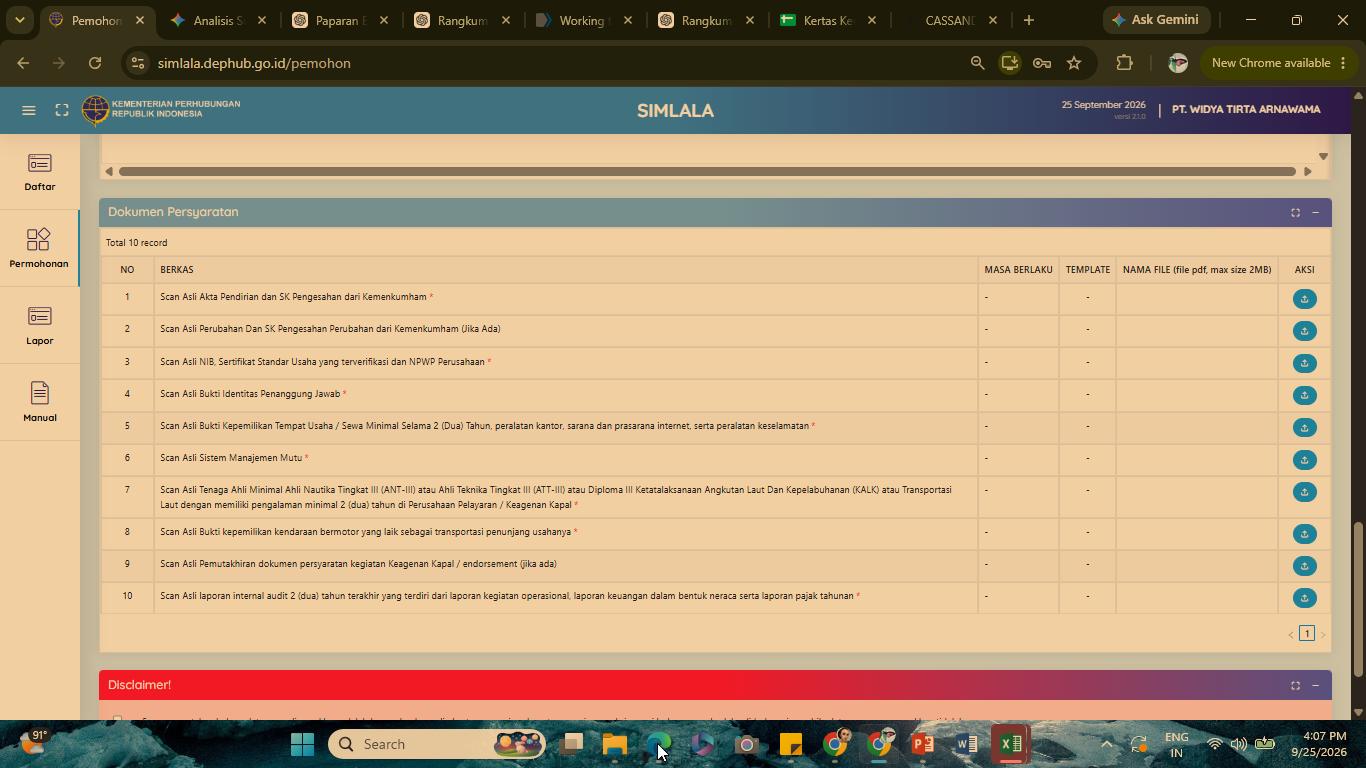Open the hamburger sidebar menu

[29, 110]
